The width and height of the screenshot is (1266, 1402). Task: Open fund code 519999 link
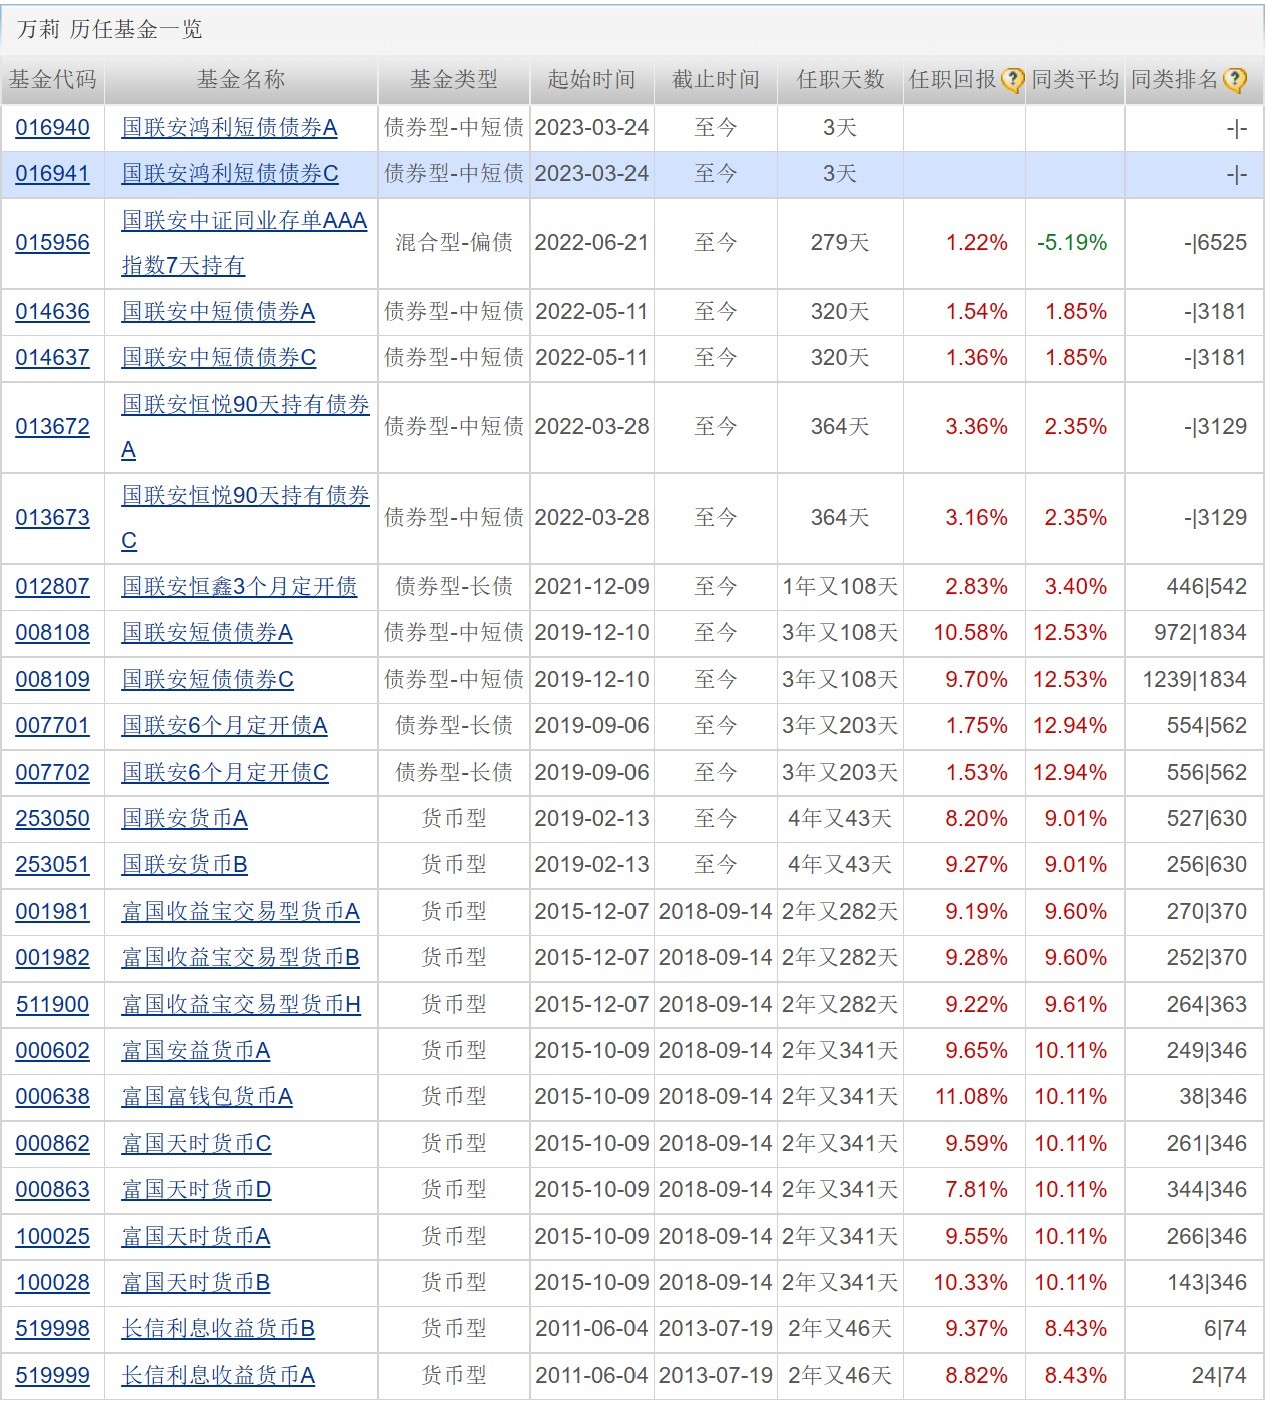tap(52, 1376)
